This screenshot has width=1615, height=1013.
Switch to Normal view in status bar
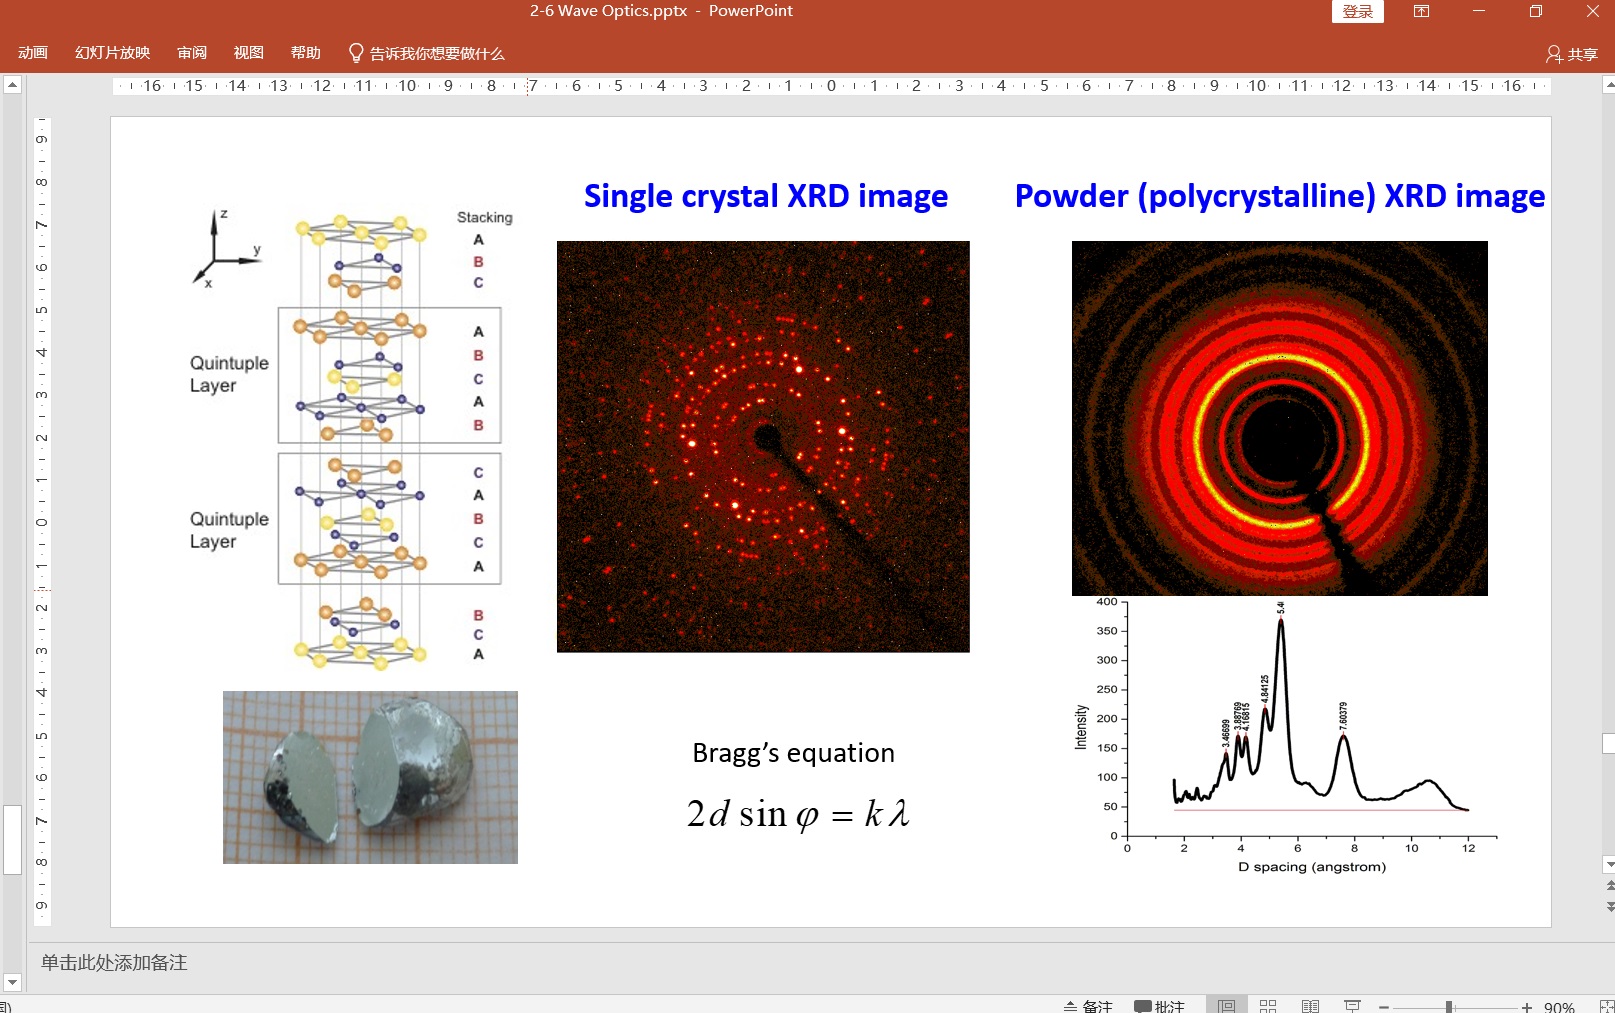point(1226,1005)
